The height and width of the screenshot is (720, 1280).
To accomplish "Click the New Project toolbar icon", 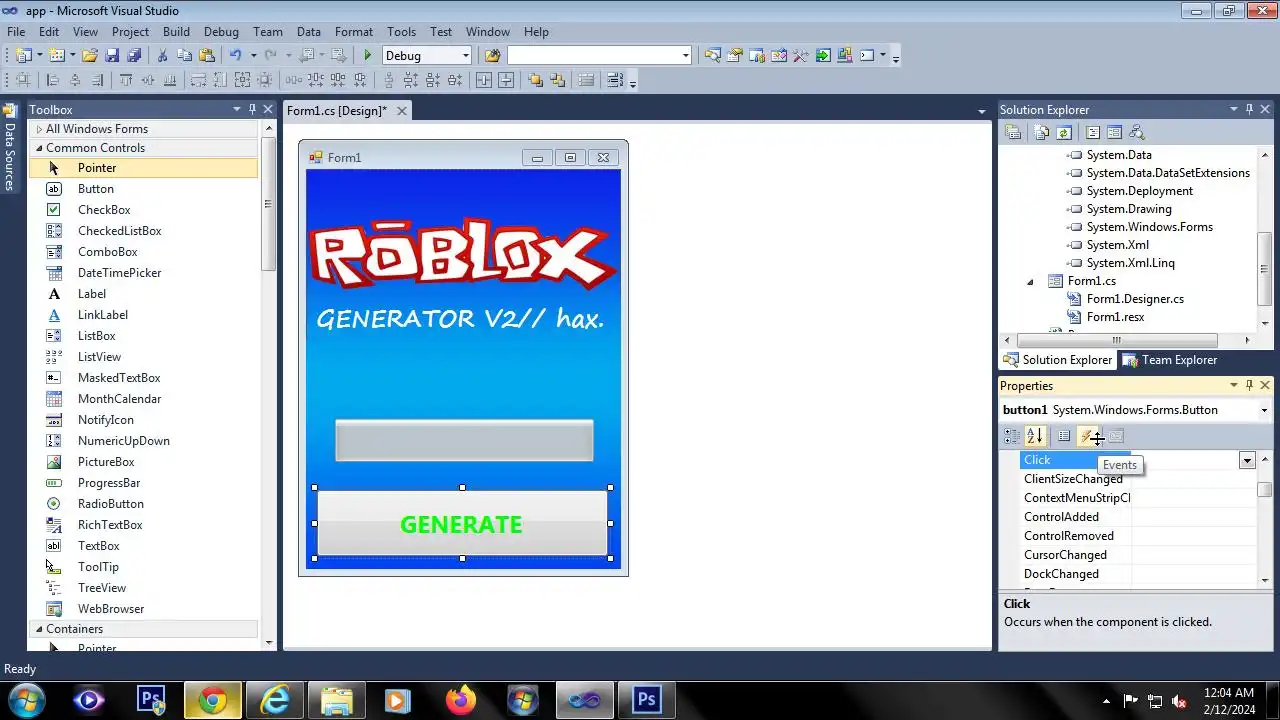I will 23,56.
